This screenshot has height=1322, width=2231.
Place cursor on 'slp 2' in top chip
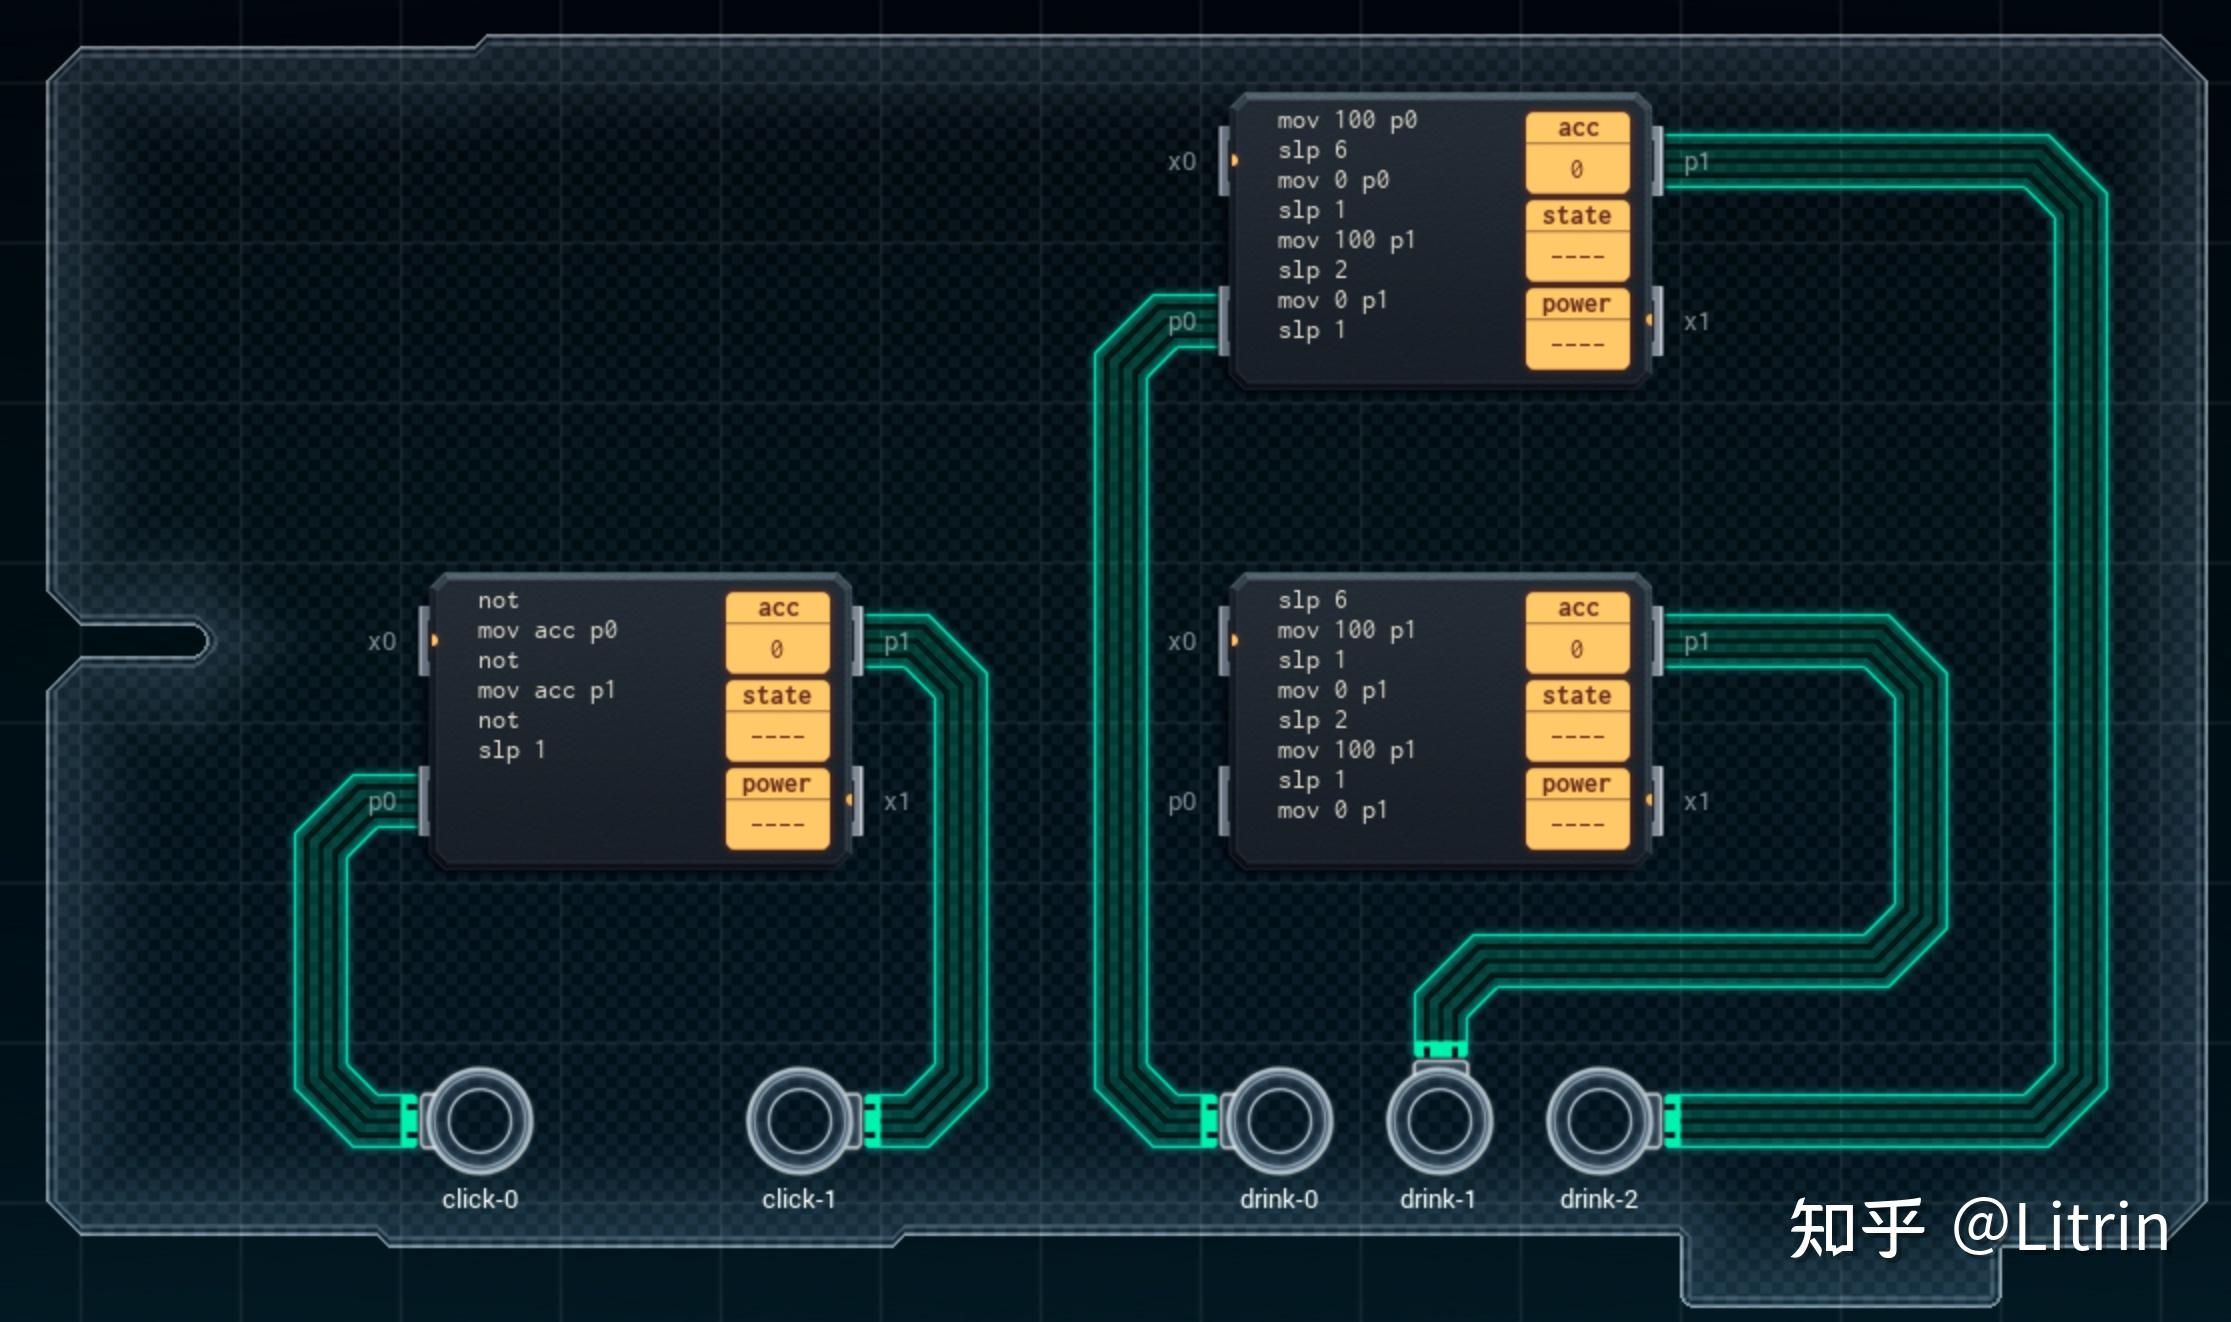[x=1312, y=270]
